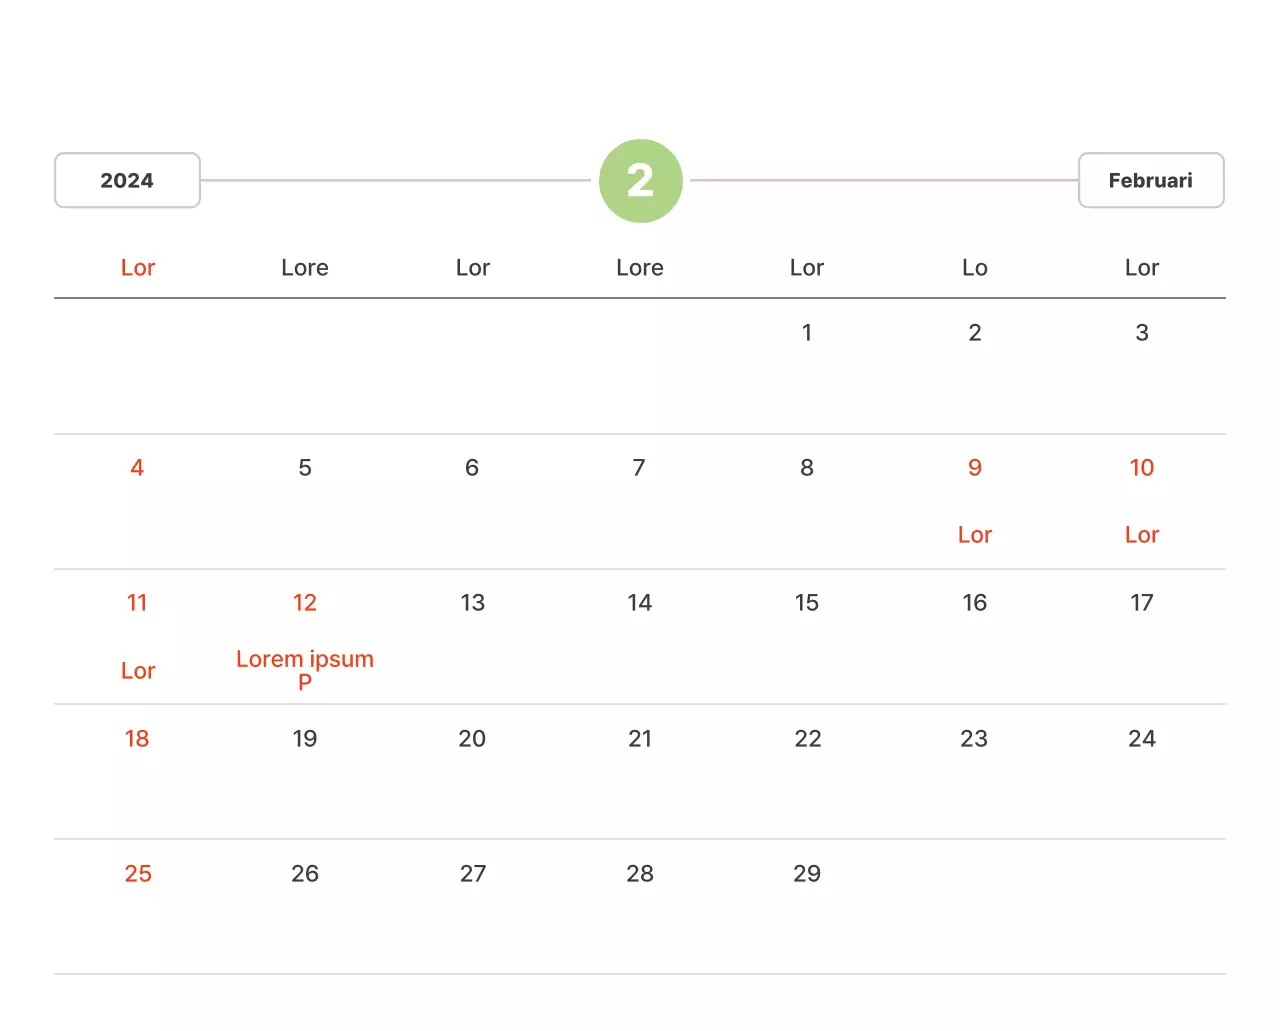The height and width of the screenshot is (1031, 1280).
Task: Click the "Lo" weekday column header
Action: 974,268
